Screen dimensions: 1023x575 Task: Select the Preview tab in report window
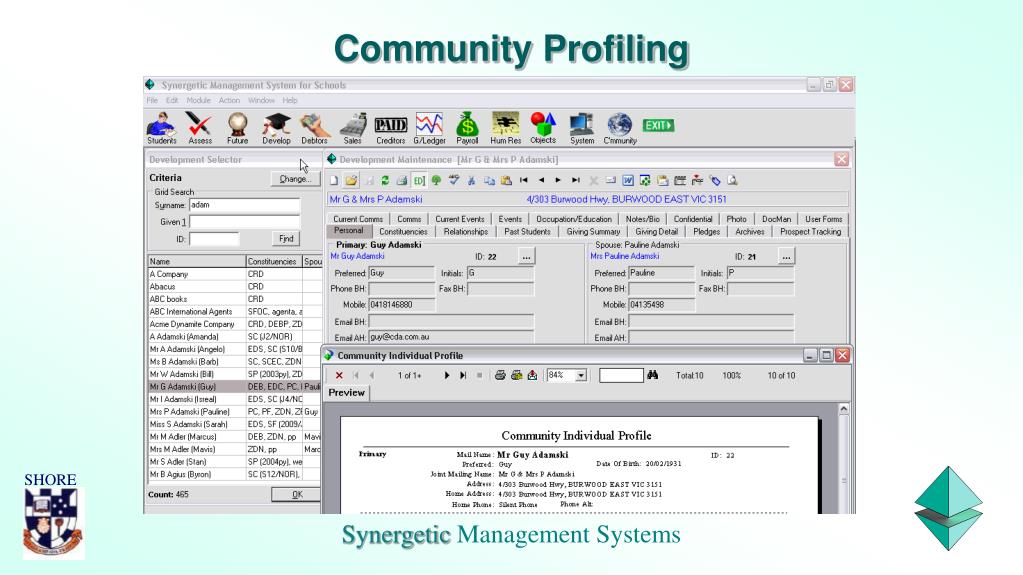346,393
